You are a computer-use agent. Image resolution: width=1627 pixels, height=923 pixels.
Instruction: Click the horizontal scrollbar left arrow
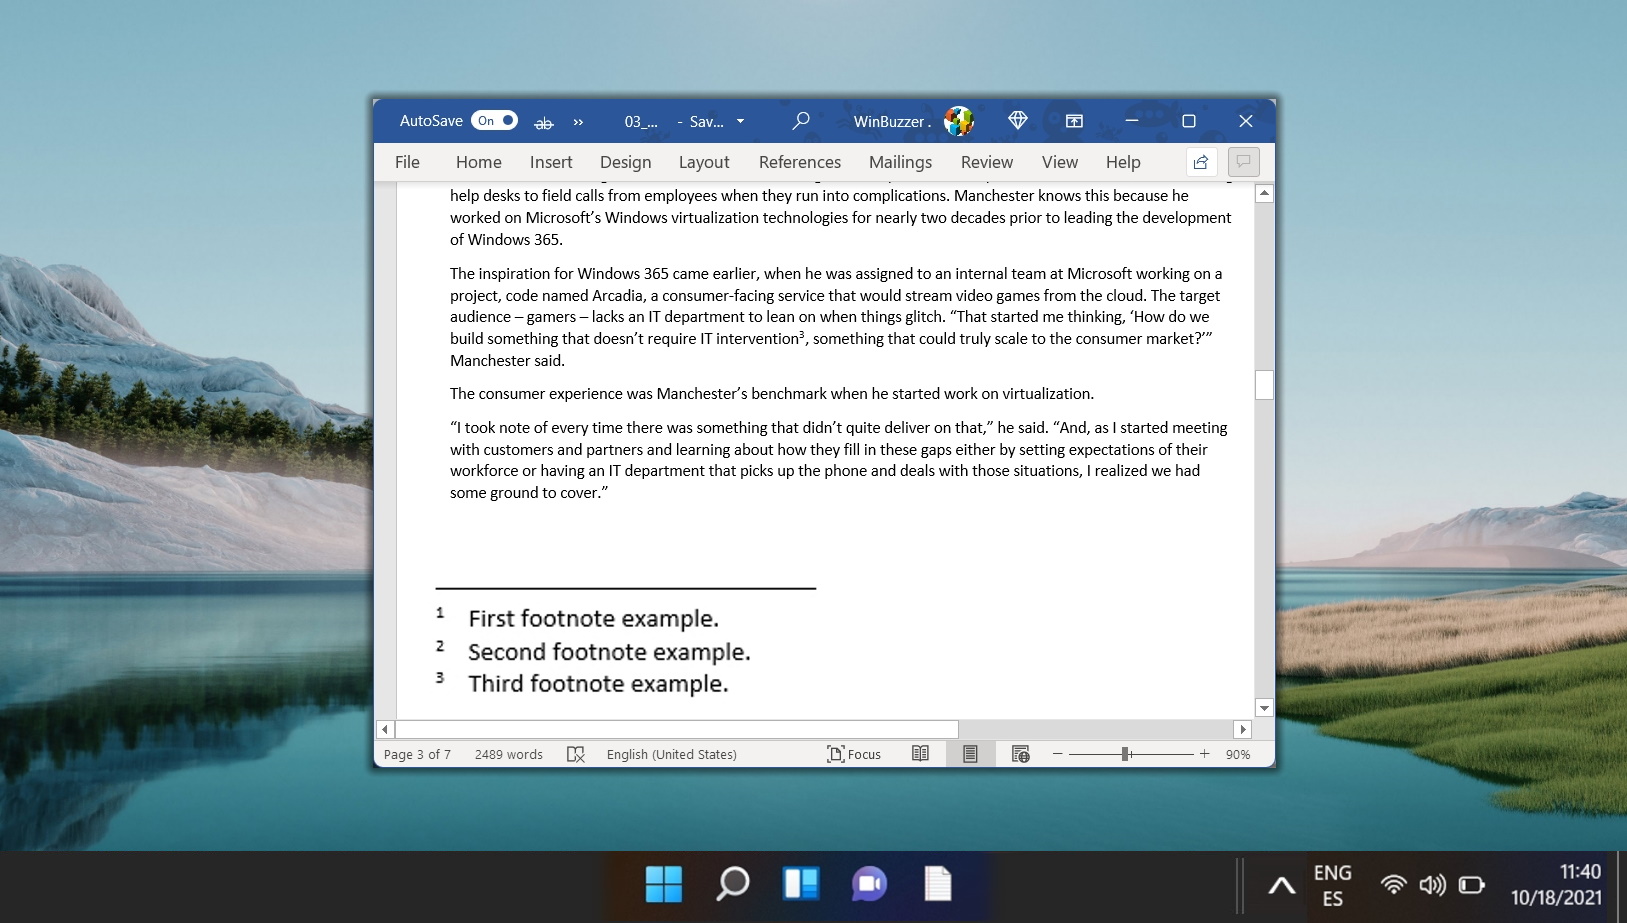(385, 729)
